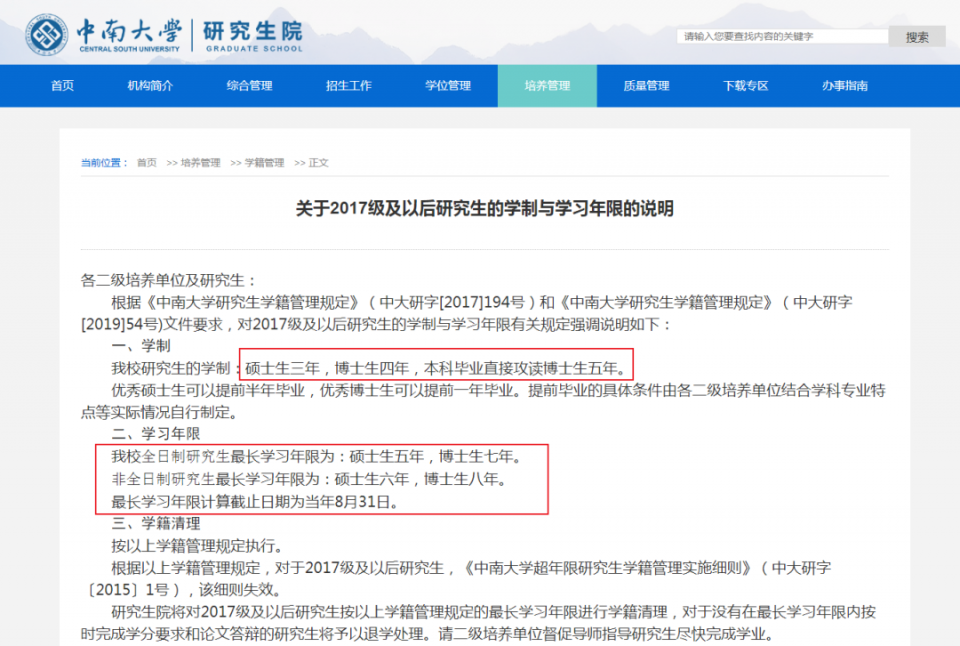The image size is (960, 646).
Task: Focus the keyword search input field
Action: [x=782, y=37]
